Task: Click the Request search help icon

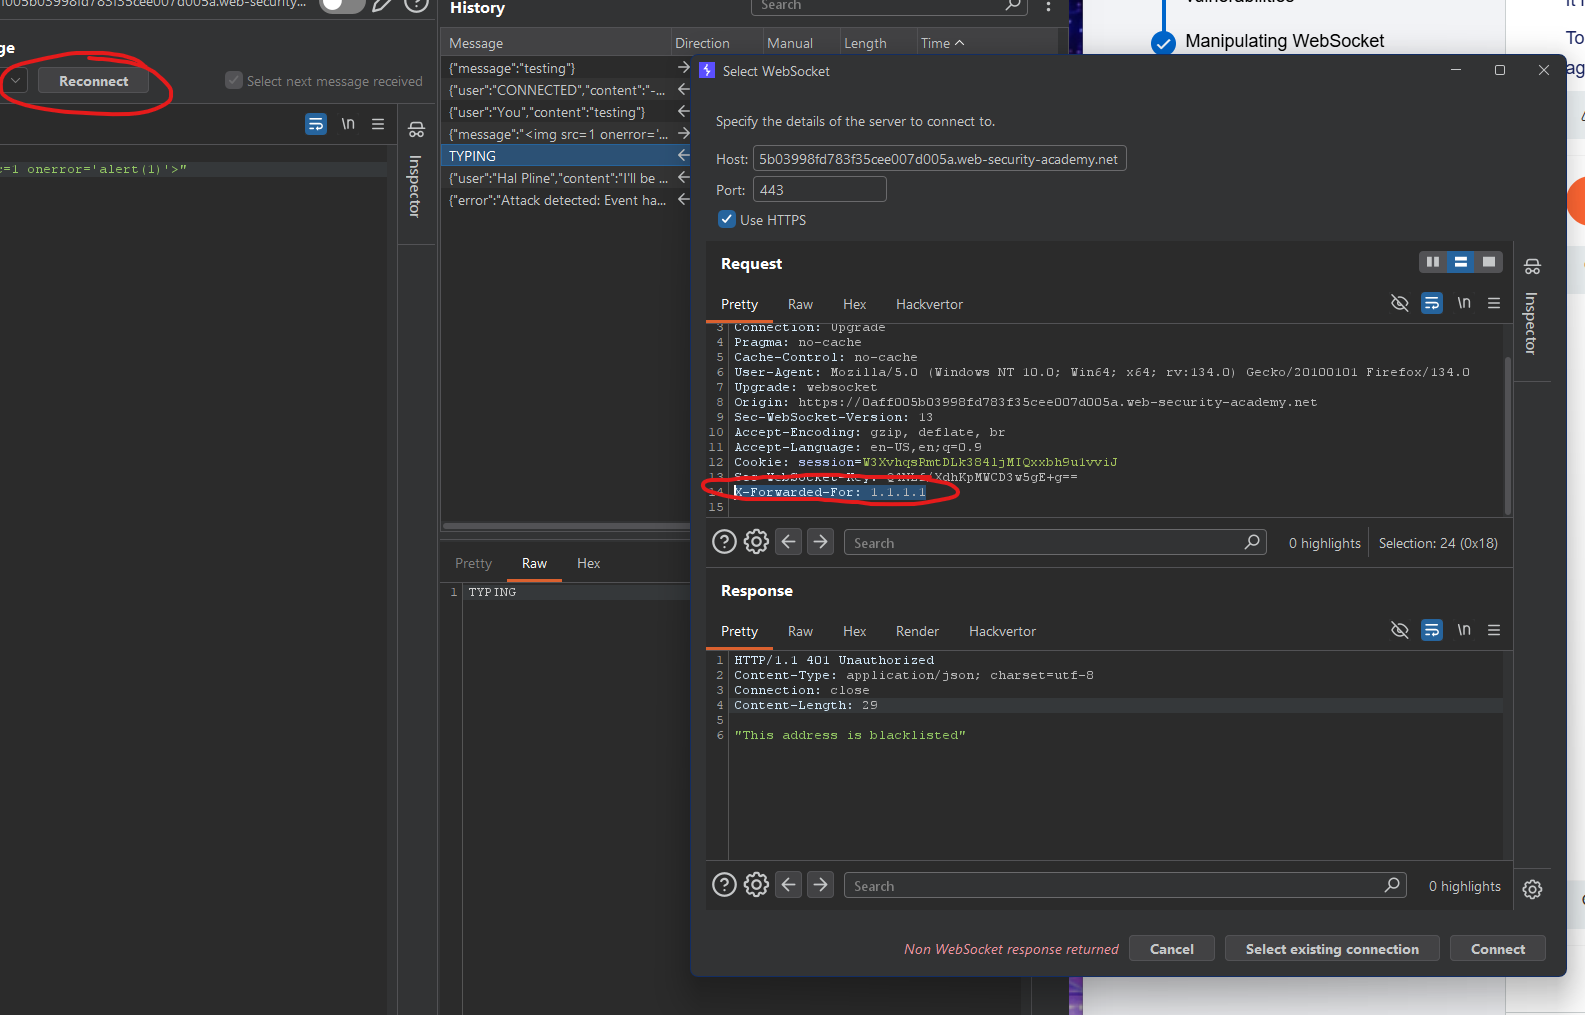Action: click(724, 542)
